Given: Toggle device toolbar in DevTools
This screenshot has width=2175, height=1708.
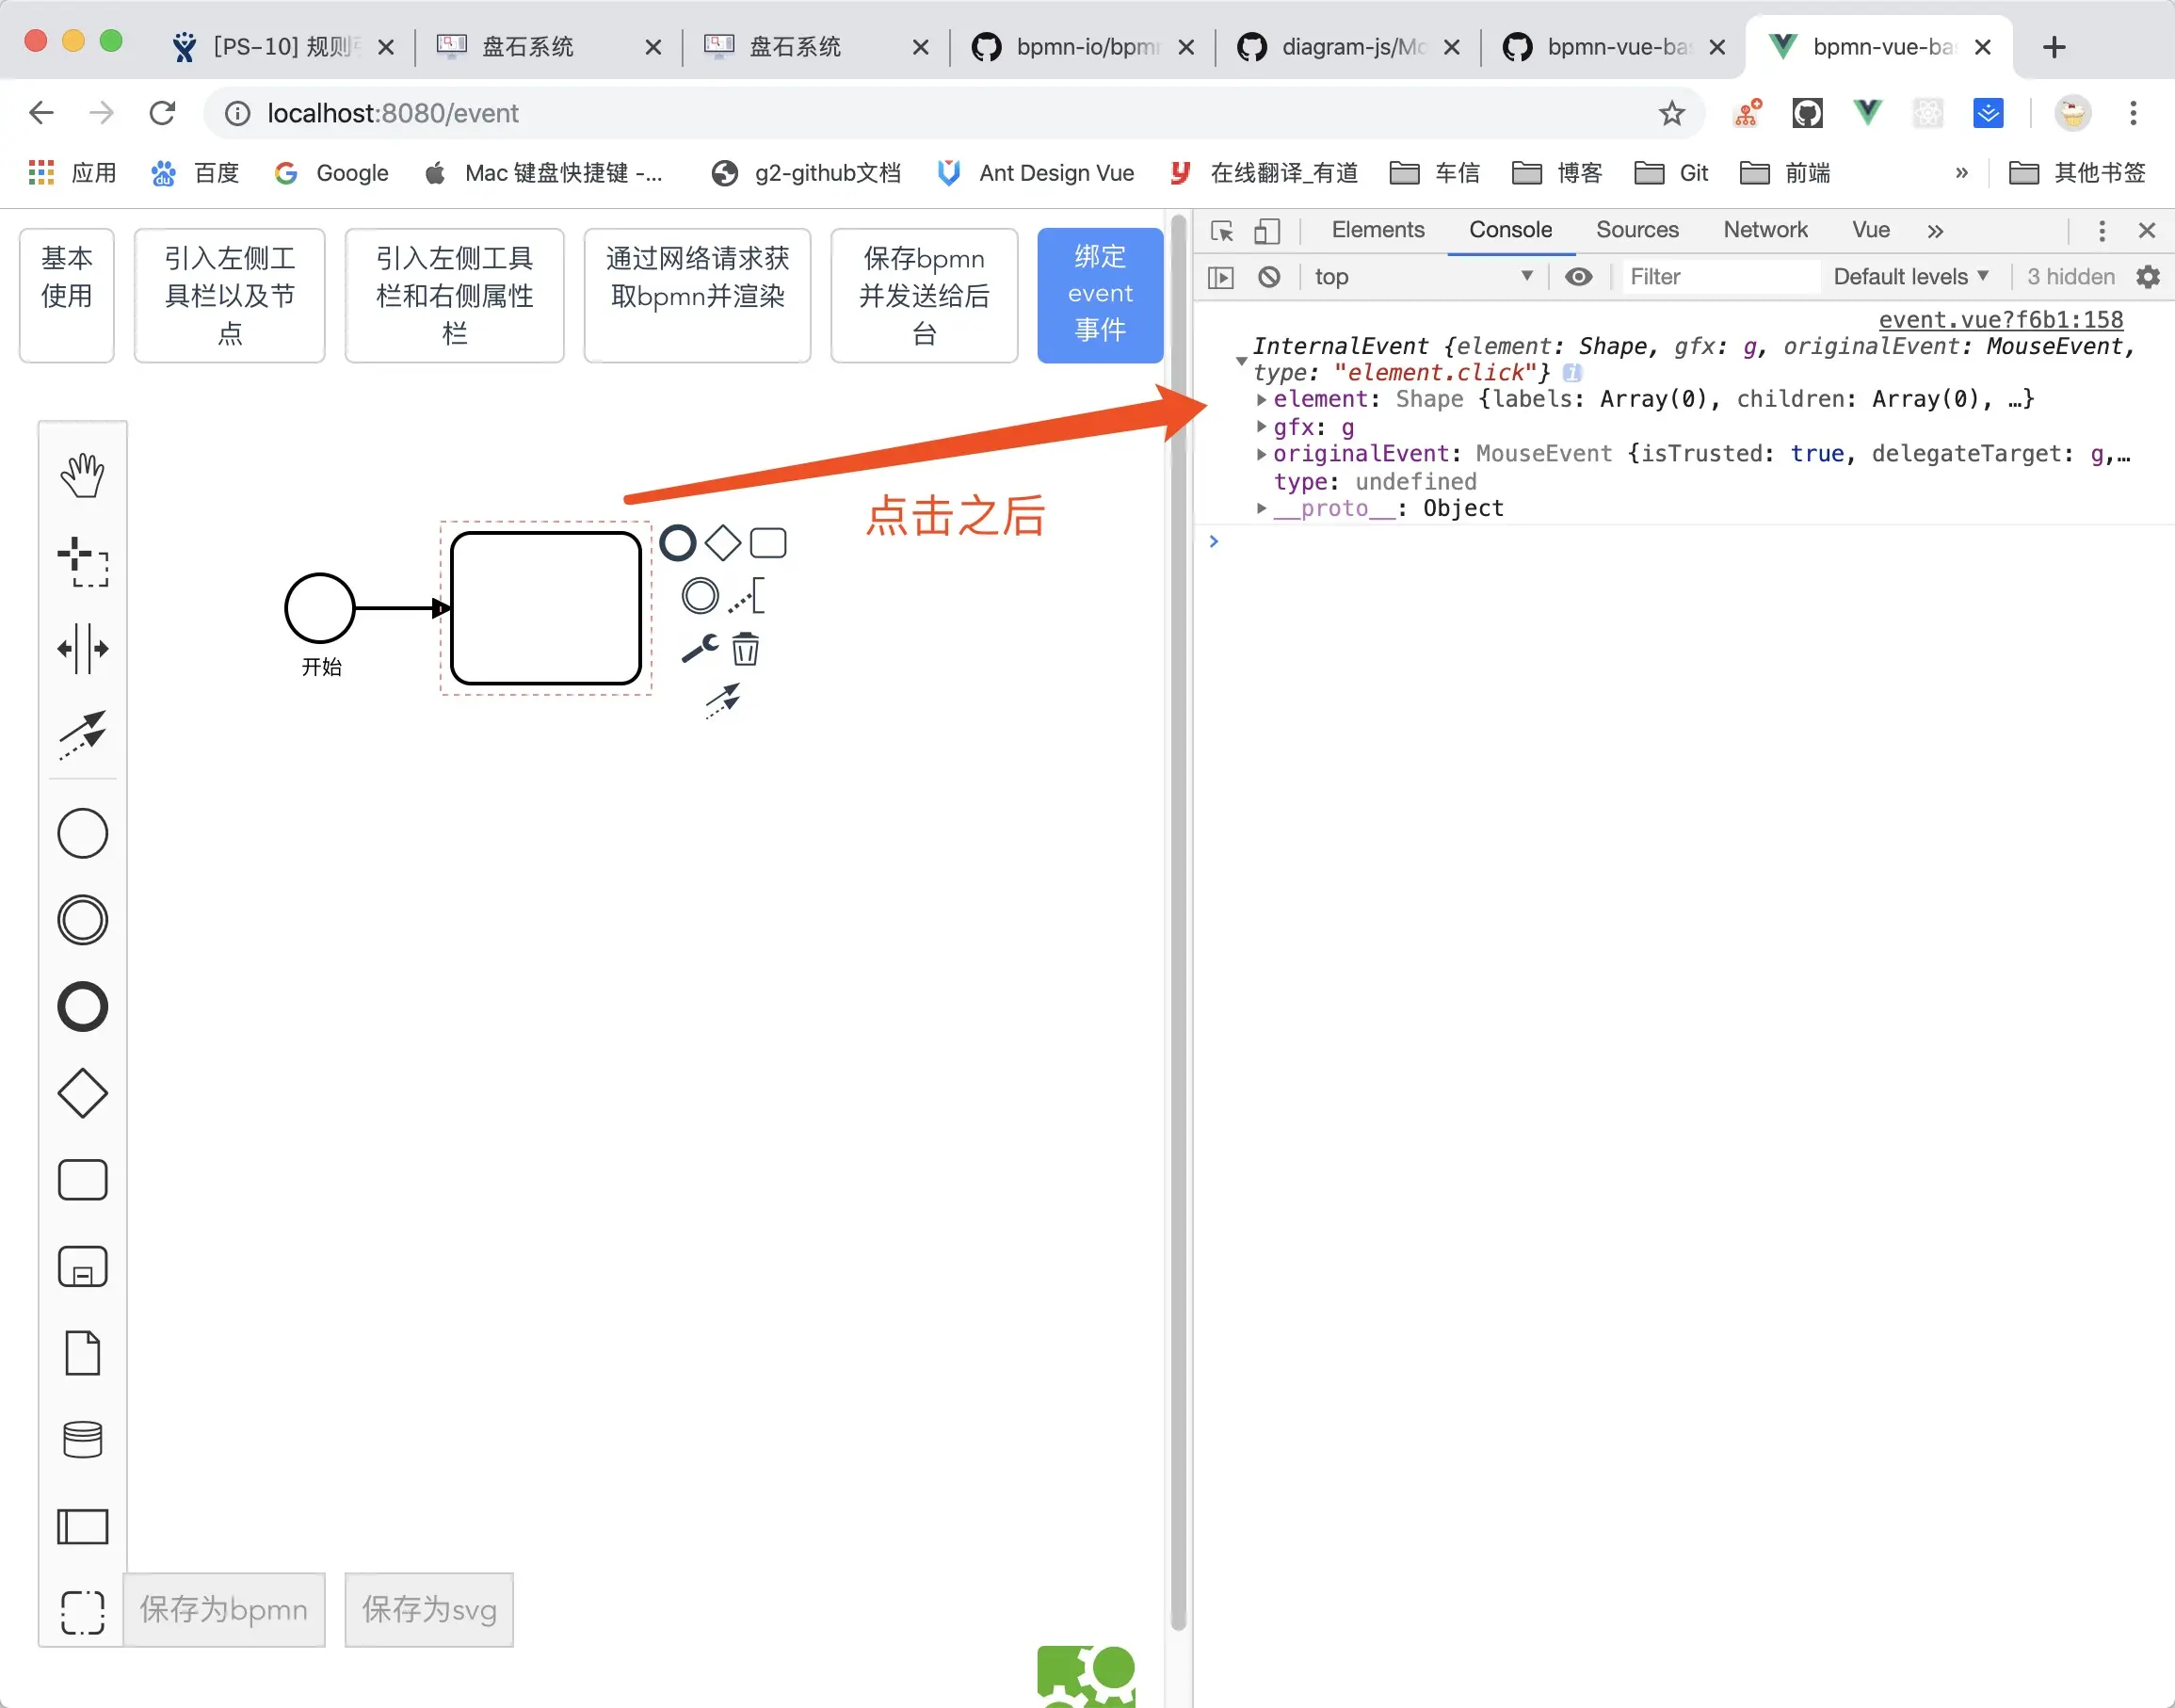Looking at the screenshot, I should pyautogui.click(x=1267, y=231).
